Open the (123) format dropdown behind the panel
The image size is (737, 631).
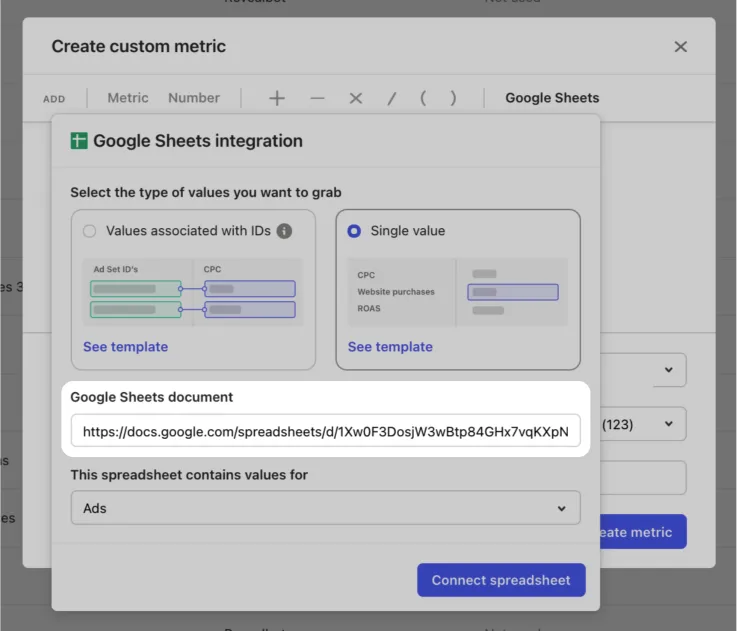click(643, 424)
